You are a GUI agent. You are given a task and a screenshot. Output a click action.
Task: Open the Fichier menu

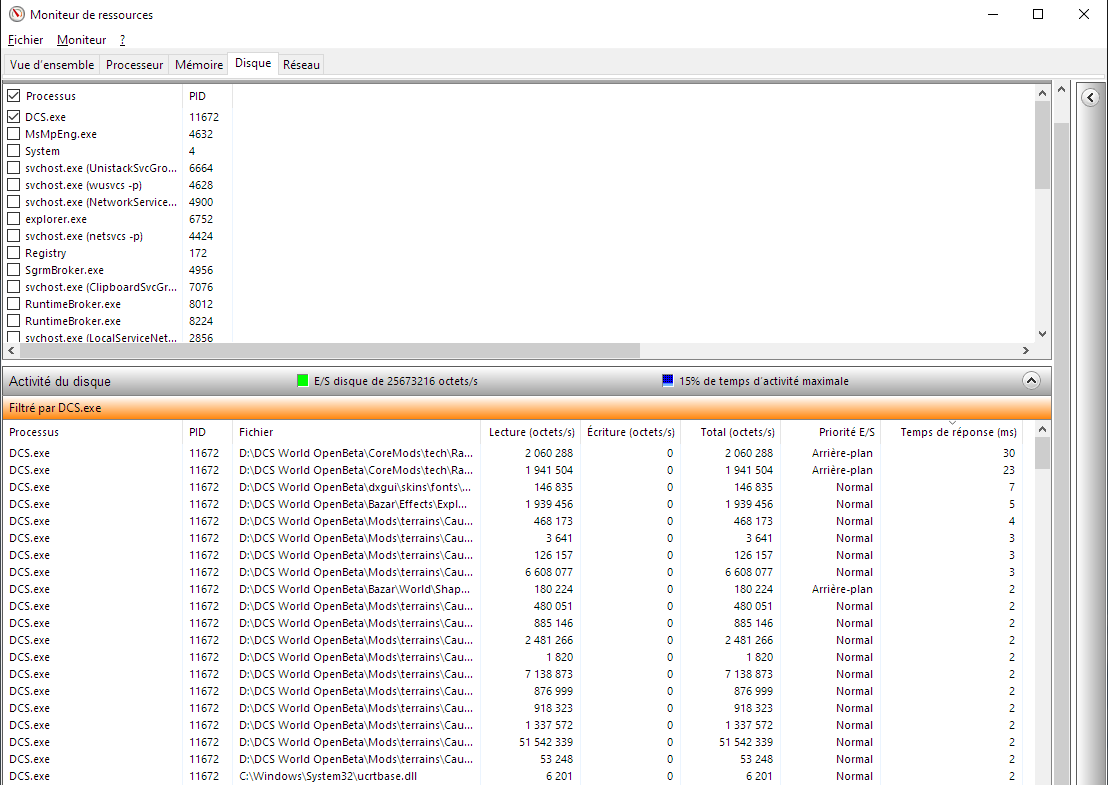pos(25,40)
